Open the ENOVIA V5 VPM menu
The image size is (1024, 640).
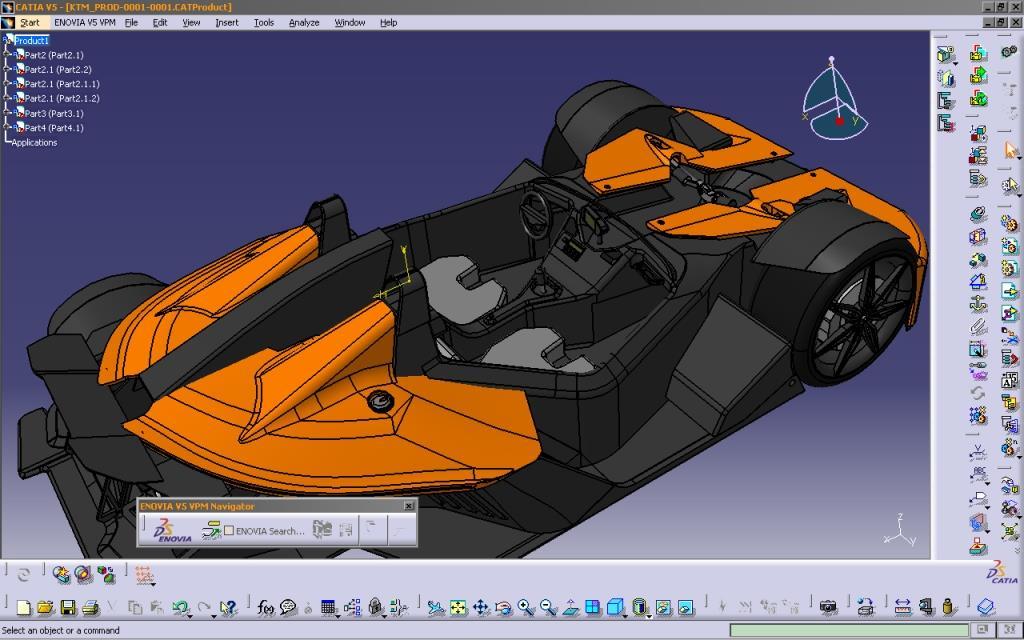[85, 22]
